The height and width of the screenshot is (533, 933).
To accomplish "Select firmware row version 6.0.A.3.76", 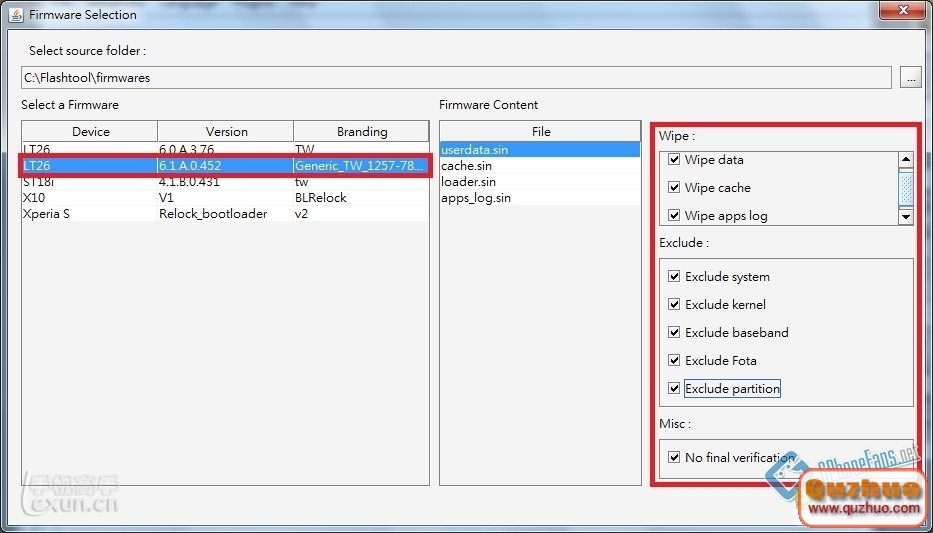I will coord(226,149).
